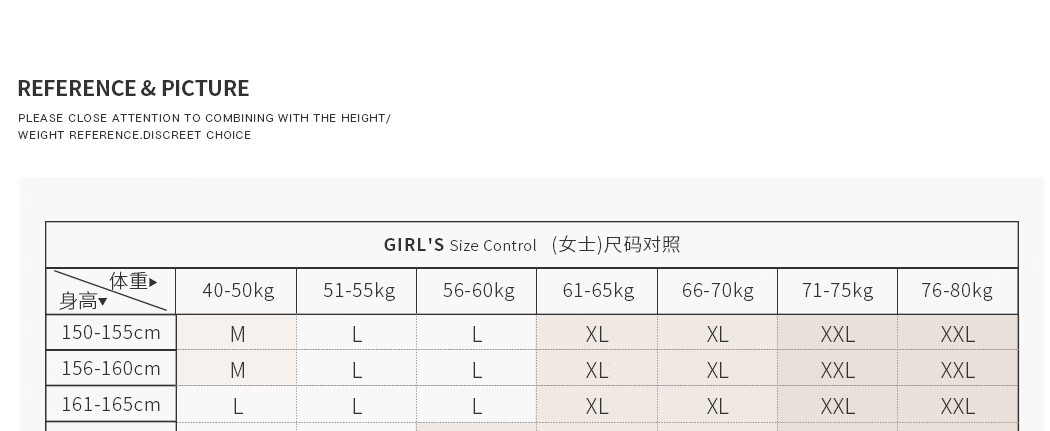The image size is (1050, 431).
Task: Click the arrow icon beside 体重
Action: point(153,283)
